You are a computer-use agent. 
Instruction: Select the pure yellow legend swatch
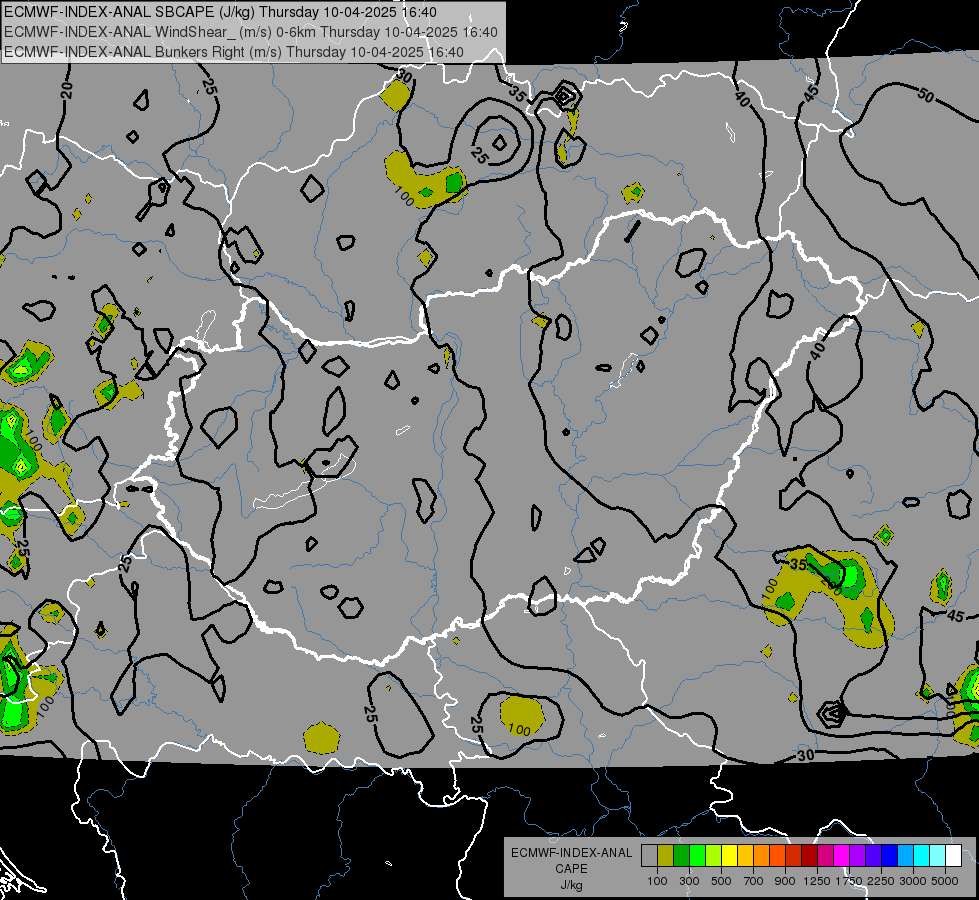[x=729, y=855]
